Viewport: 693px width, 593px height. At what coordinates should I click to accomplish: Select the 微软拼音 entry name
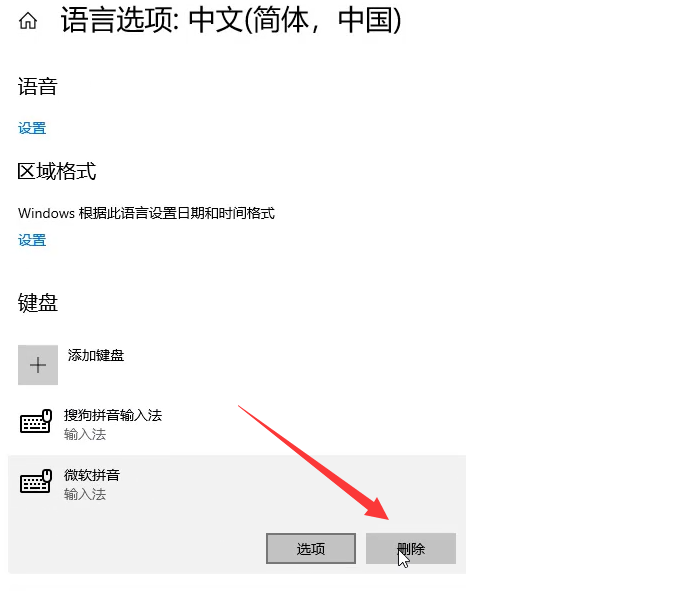click(92, 475)
